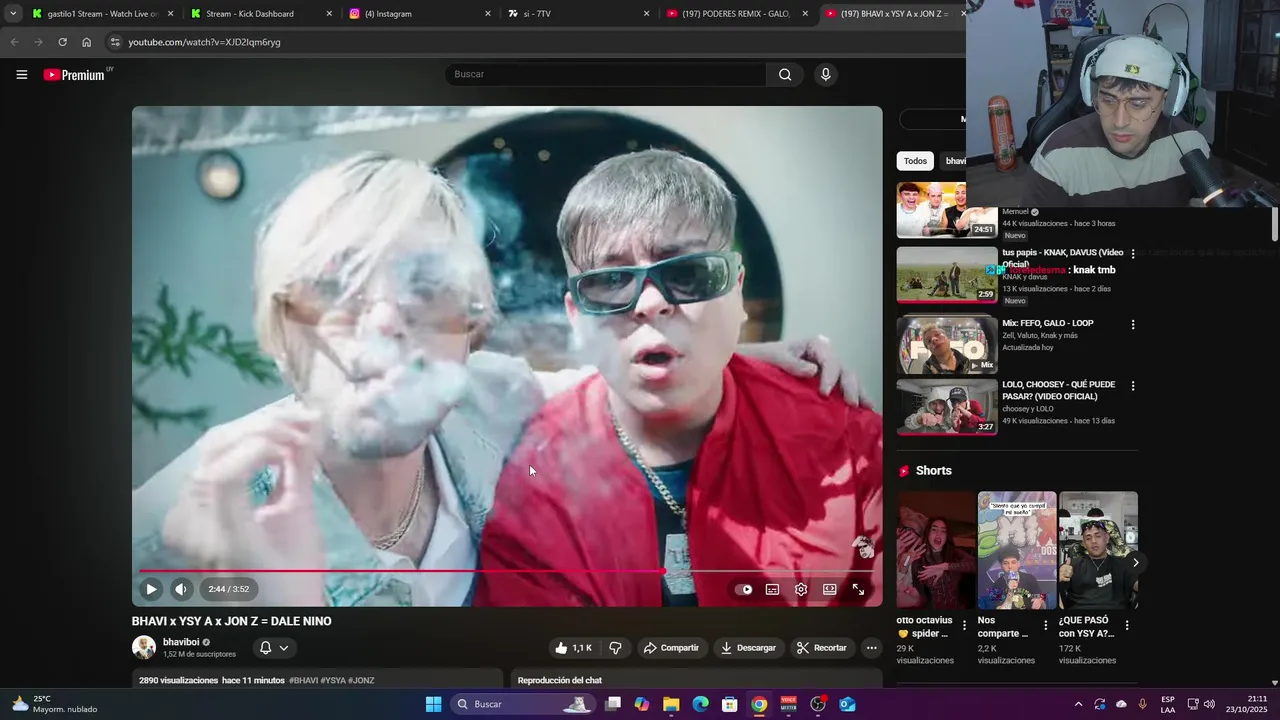This screenshot has width=1280, height=720.
Task: Expand the notification bell dropdown
Action: click(273, 648)
